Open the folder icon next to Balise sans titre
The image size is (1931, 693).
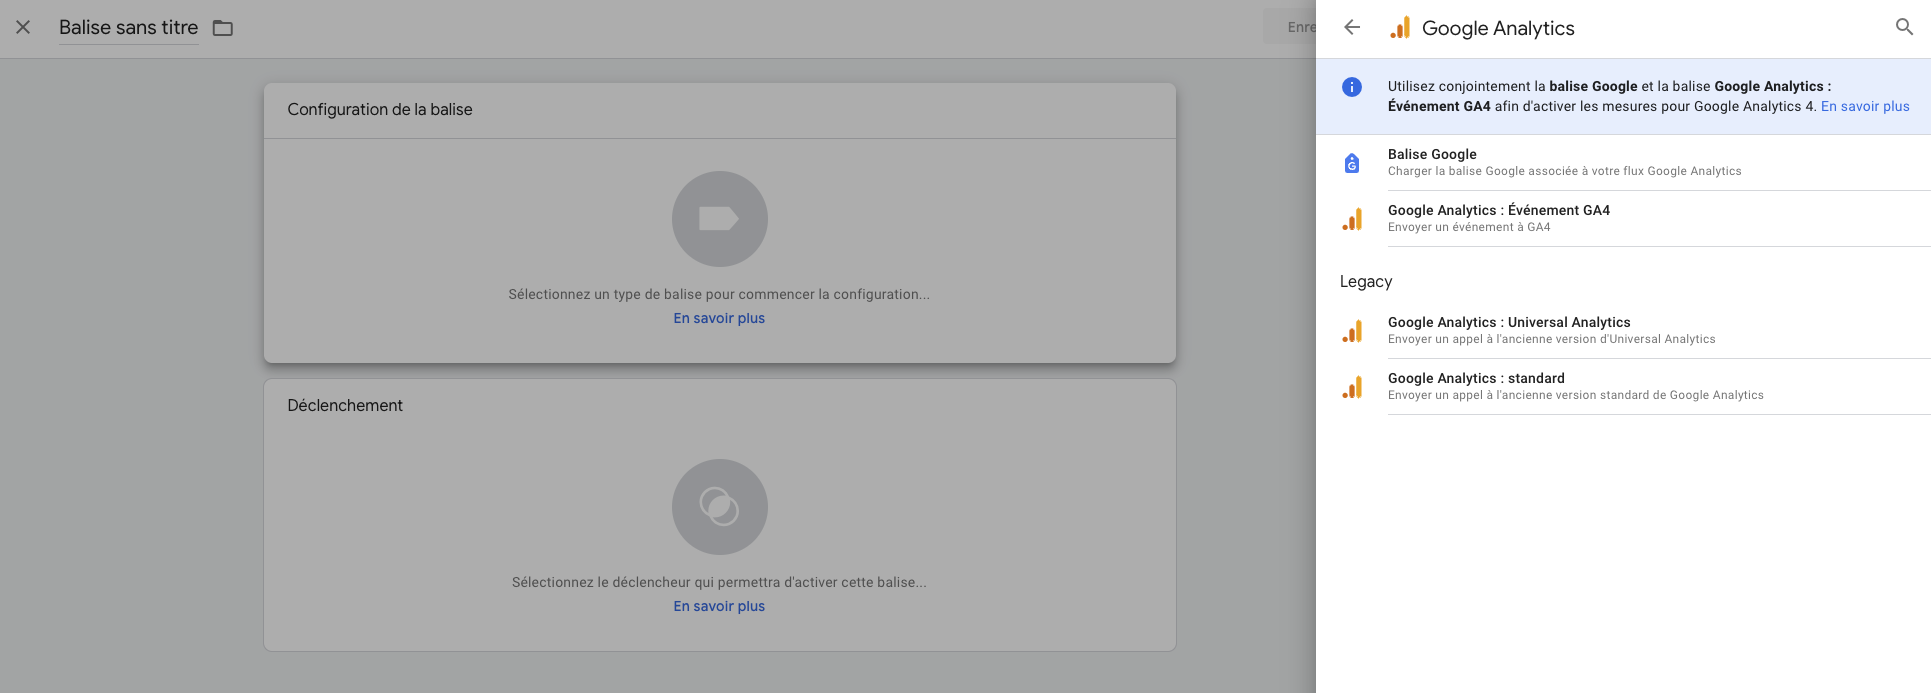tap(223, 28)
